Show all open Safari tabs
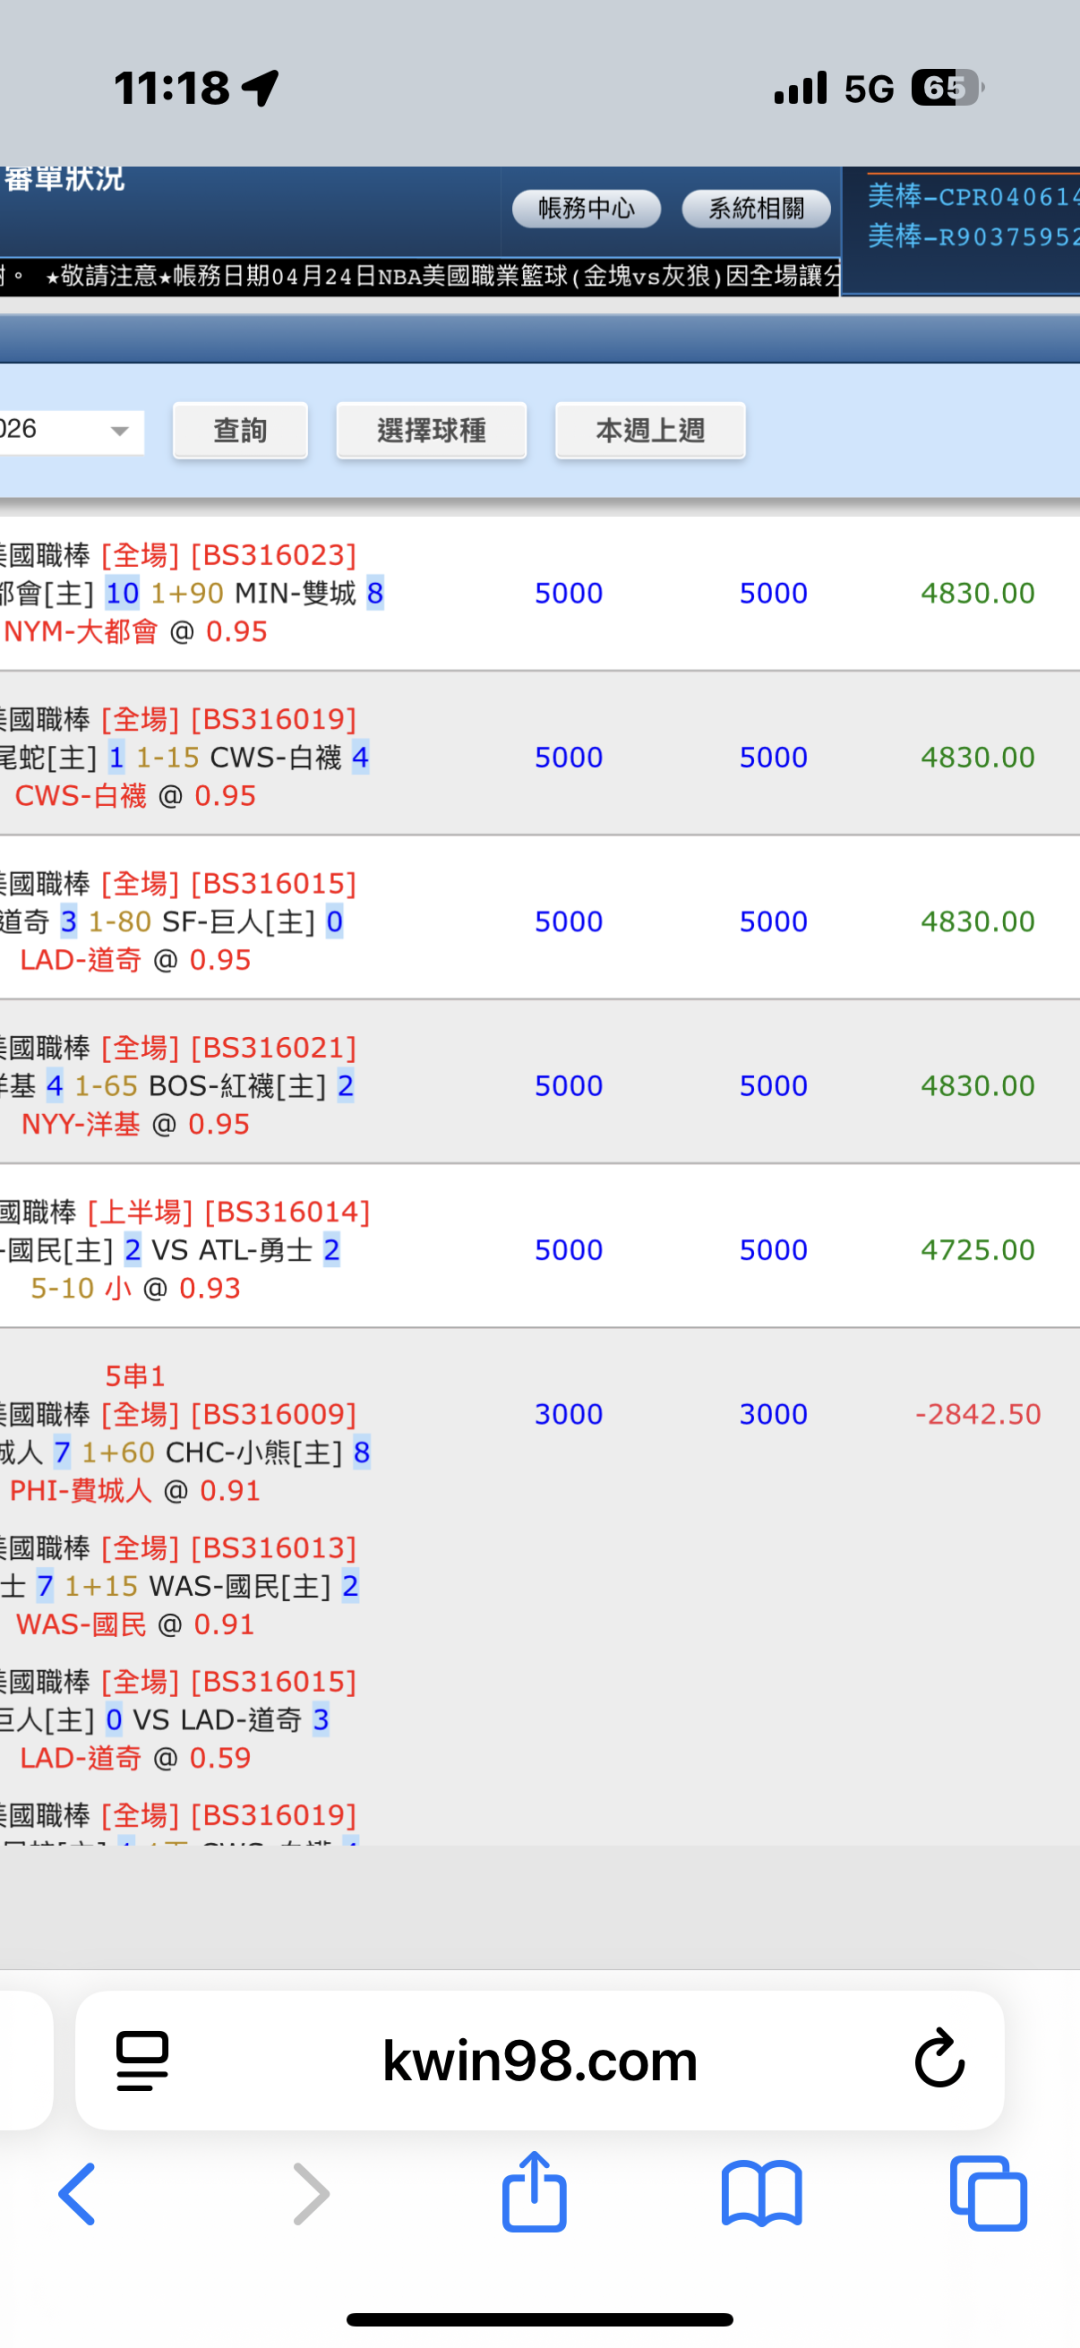 tap(987, 2194)
